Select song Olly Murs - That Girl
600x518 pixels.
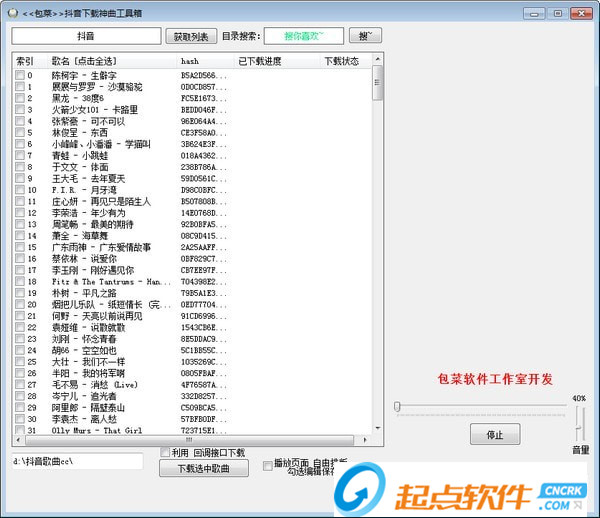point(97,430)
